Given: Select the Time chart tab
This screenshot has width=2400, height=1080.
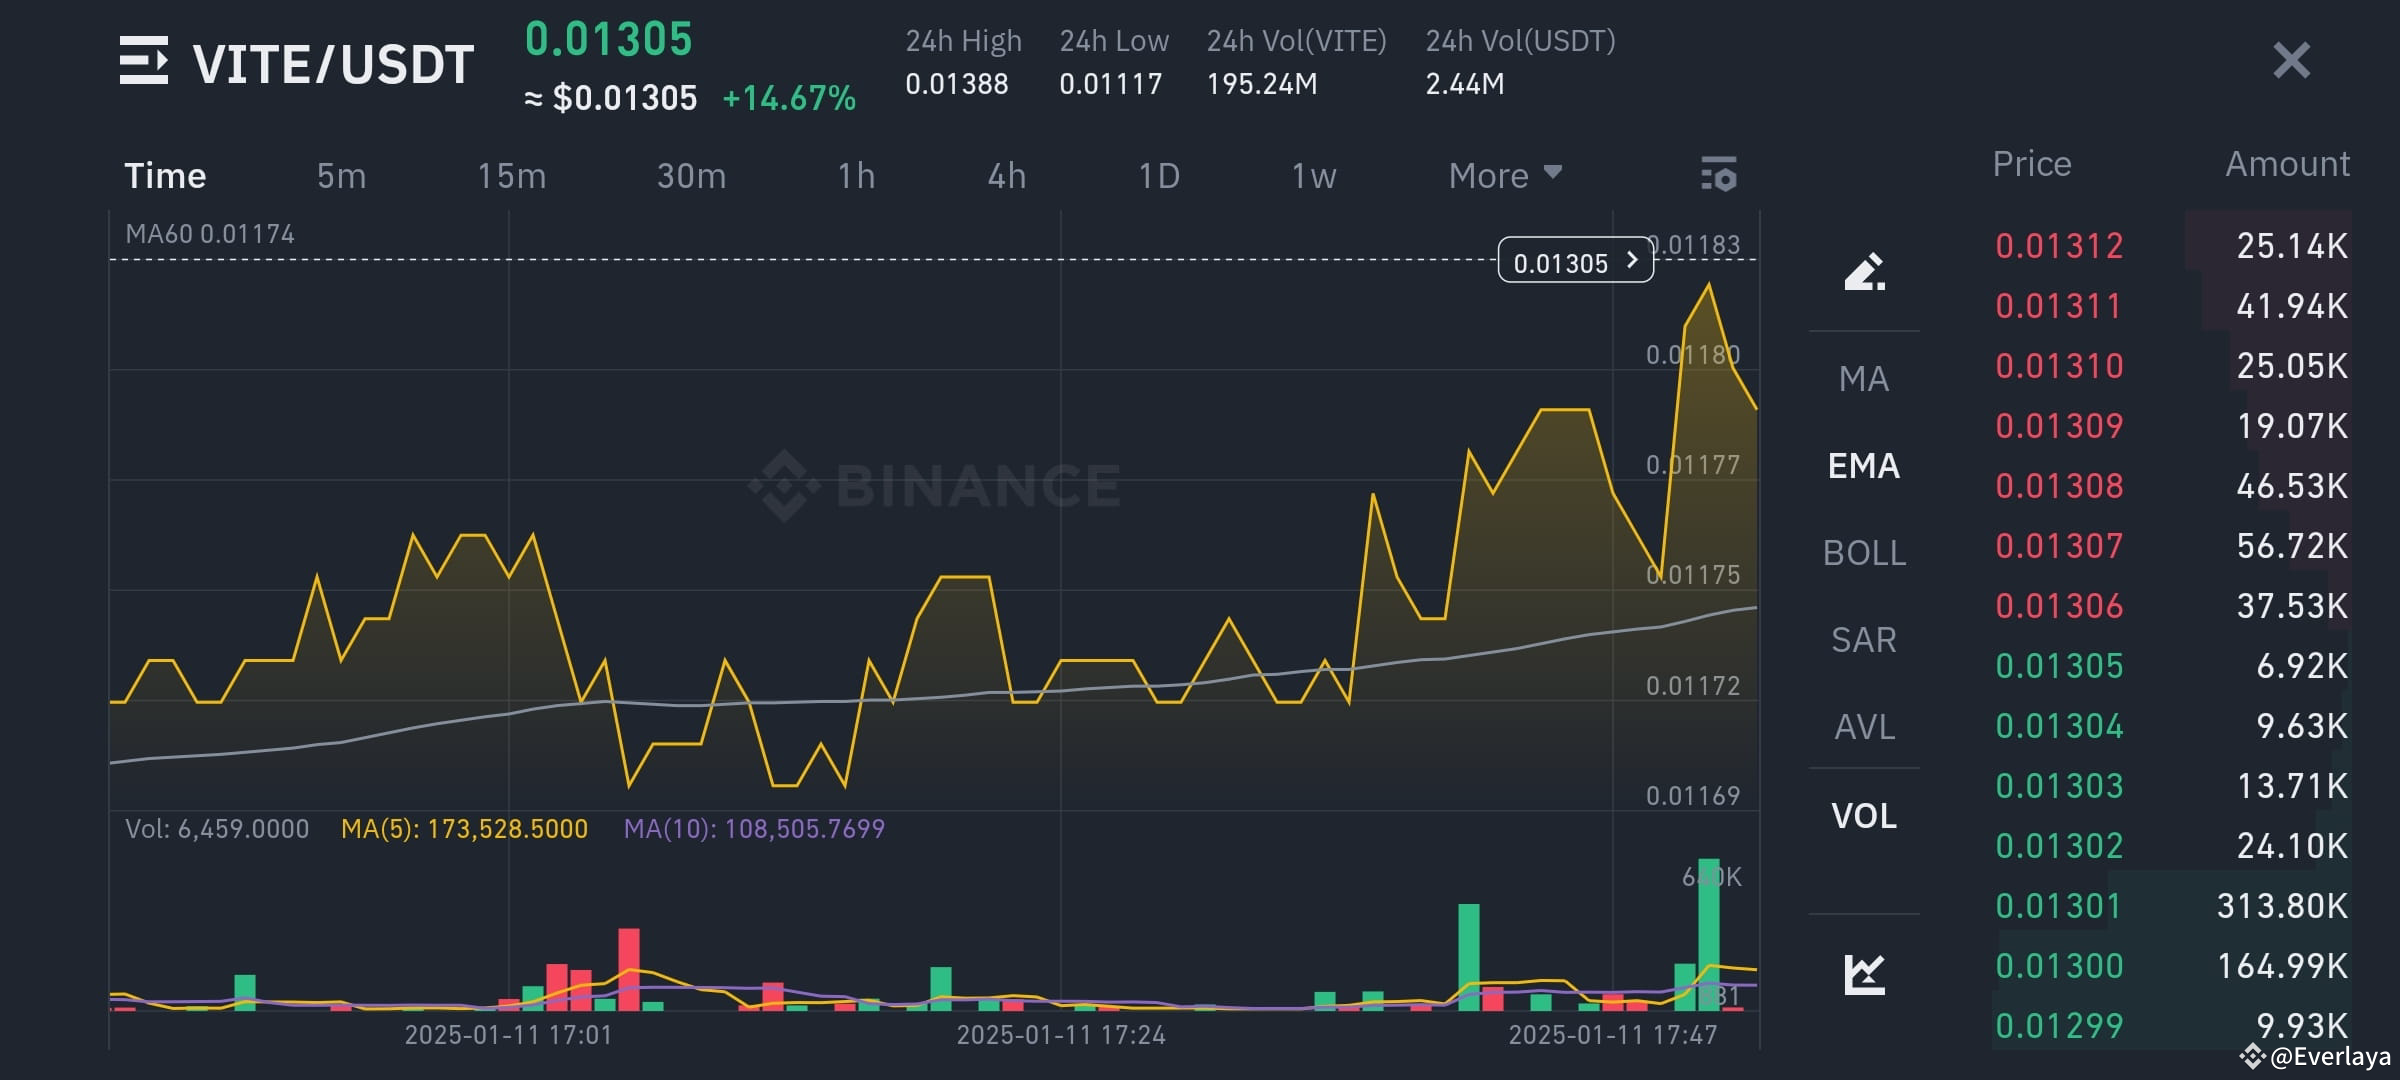Looking at the screenshot, I should 166,175.
